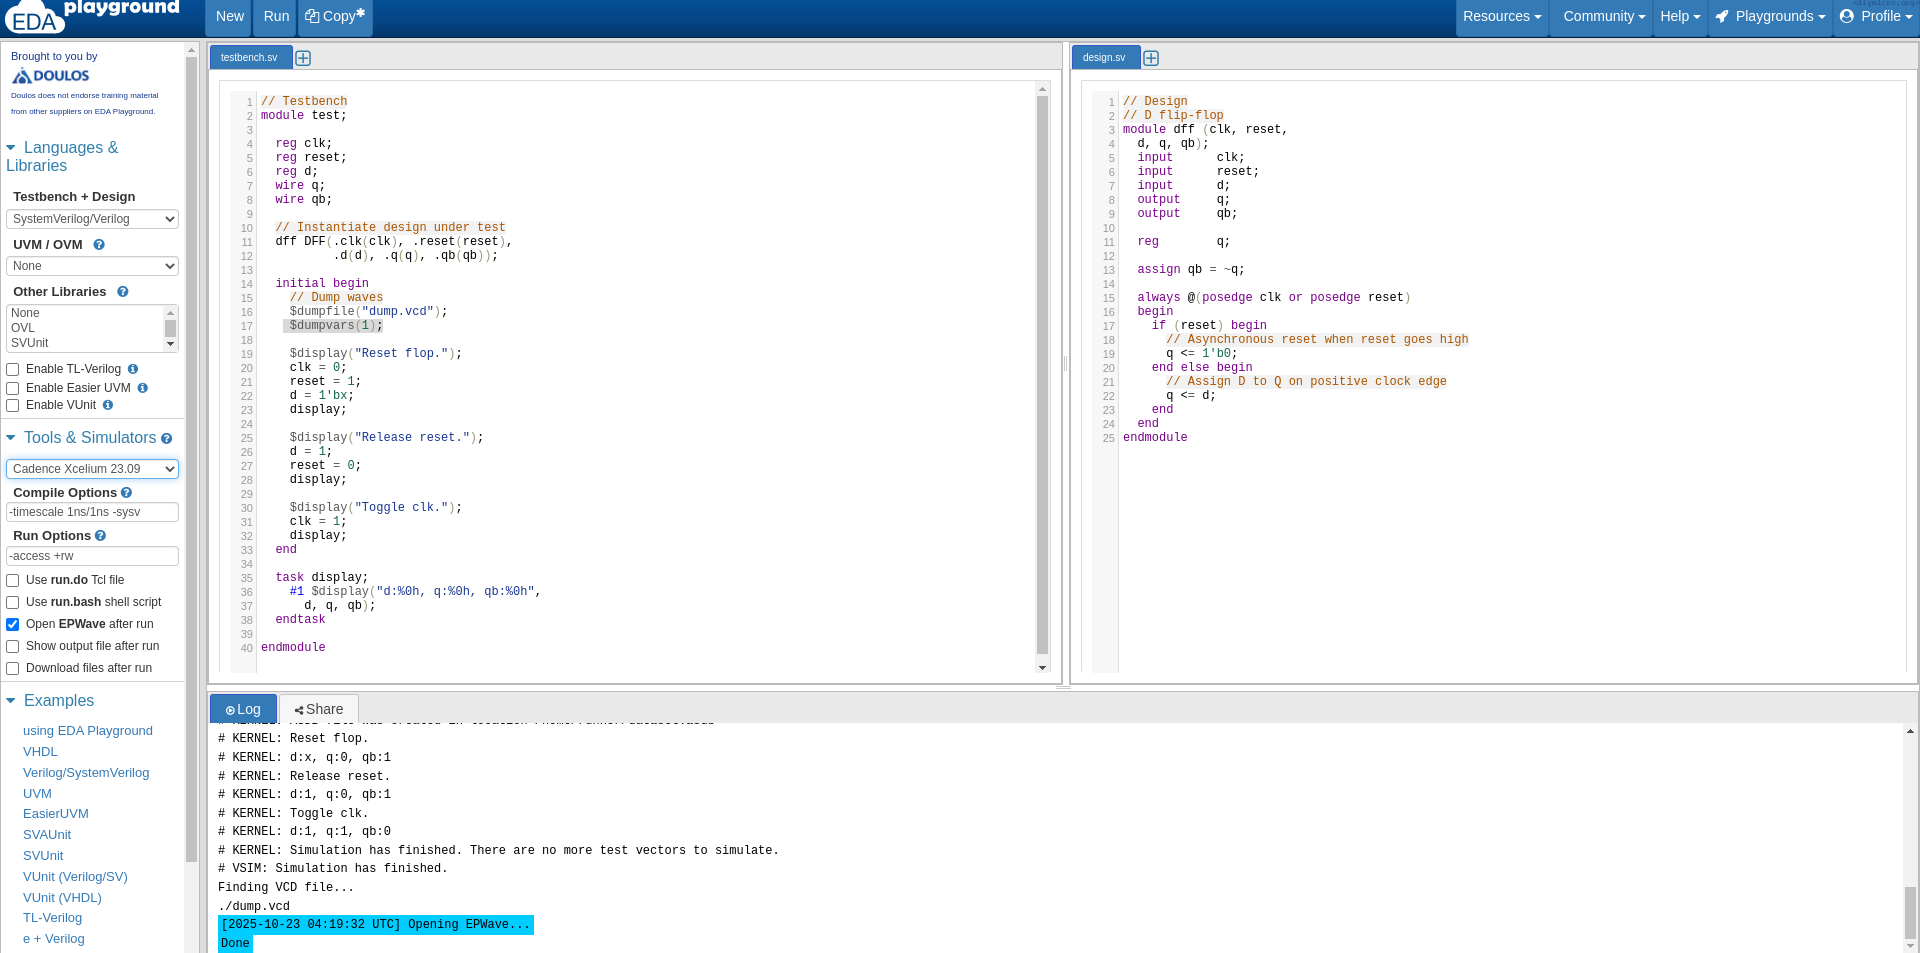Check Download files after run
Screen dimensions: 1920x953
[x=13, y=669]
